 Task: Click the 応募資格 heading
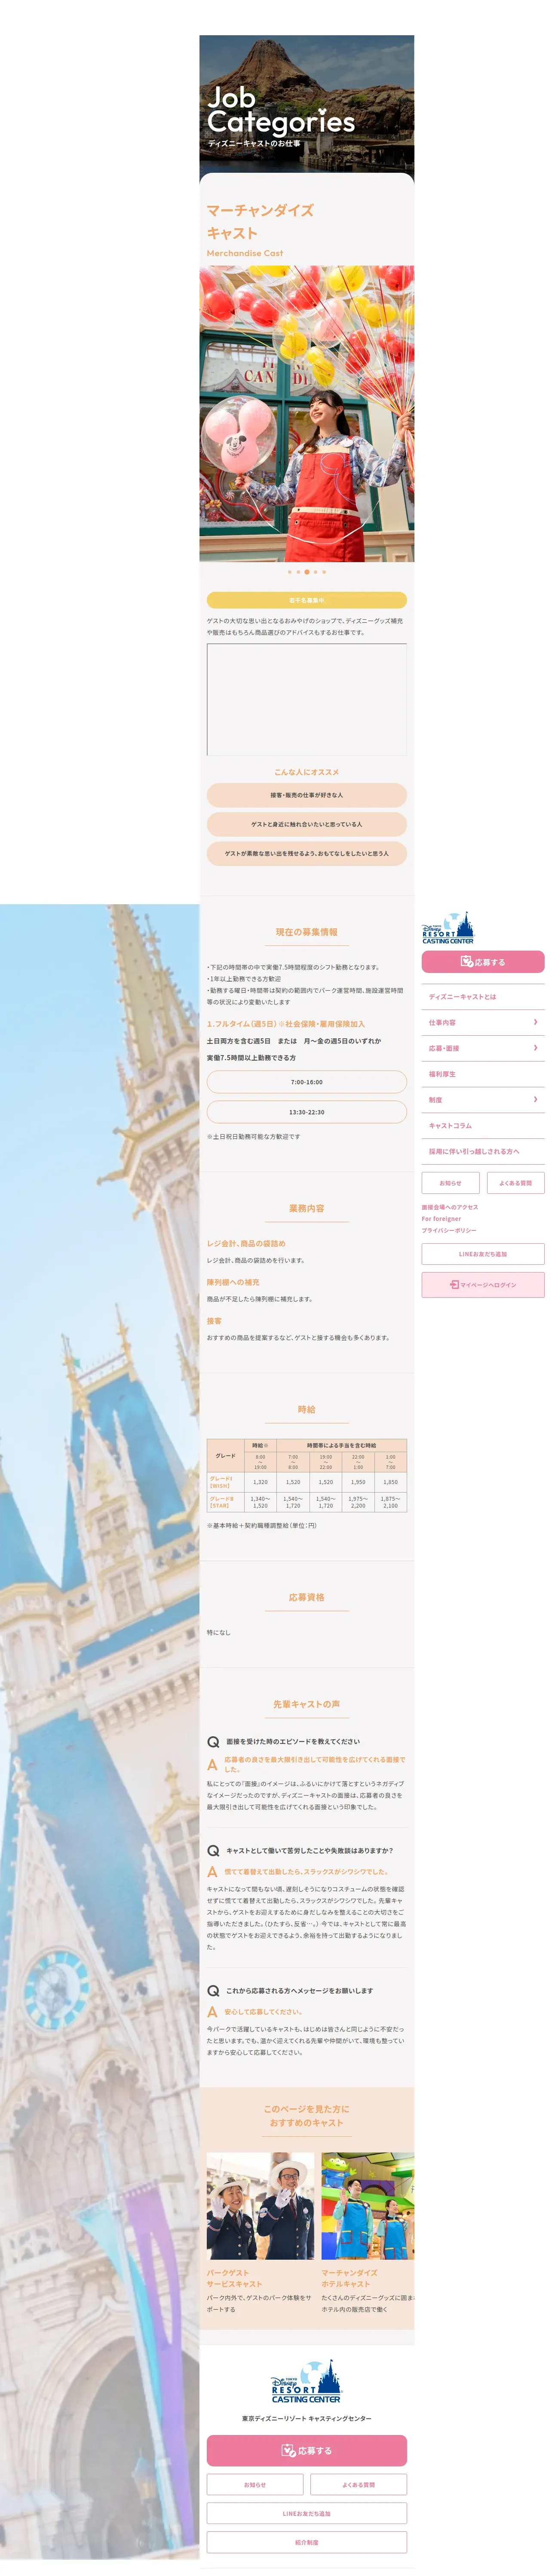pyautogui.click(x=306, y=1597)
